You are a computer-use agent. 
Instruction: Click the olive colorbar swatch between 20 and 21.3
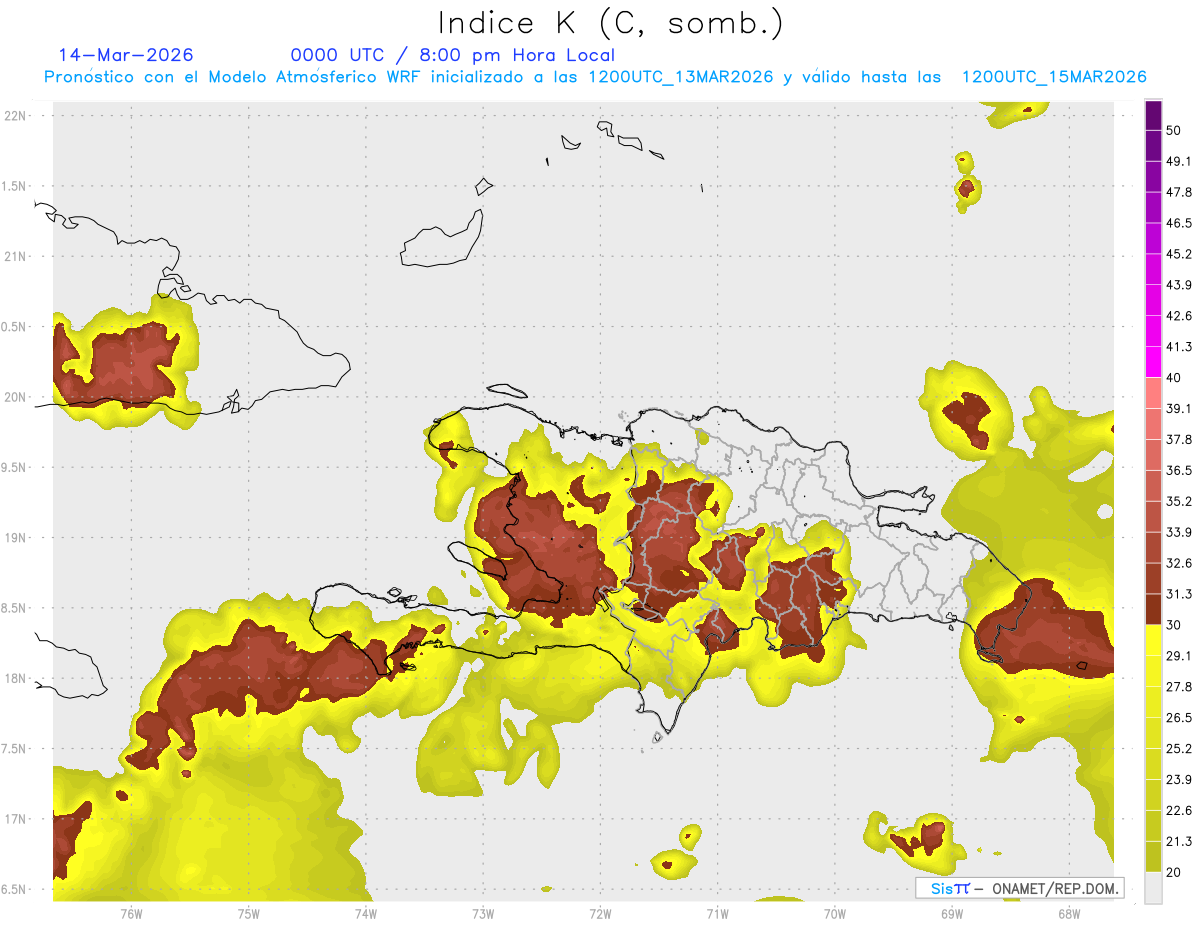point(1153,857)
